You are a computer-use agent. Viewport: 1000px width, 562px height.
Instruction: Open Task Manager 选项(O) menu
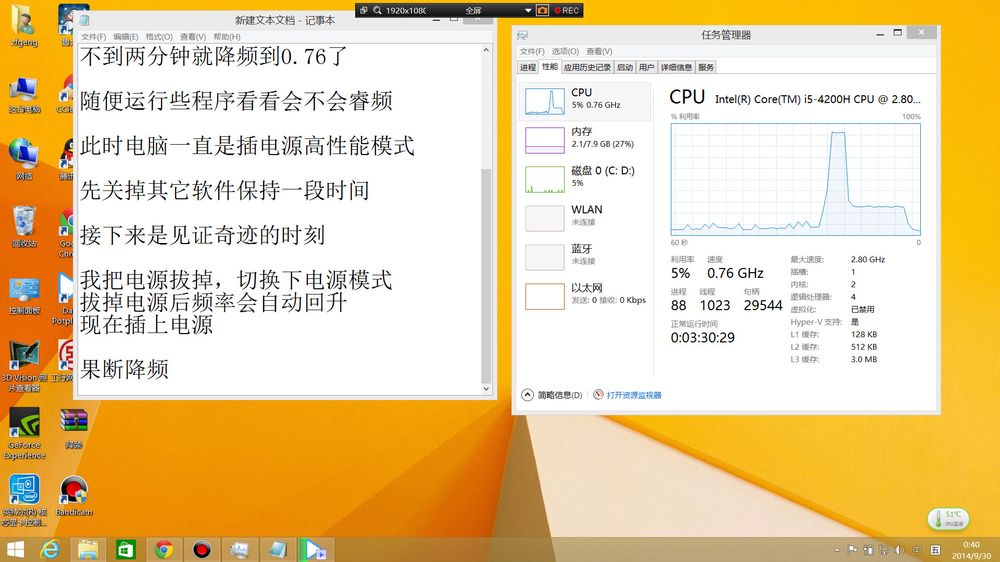(565, 51)
